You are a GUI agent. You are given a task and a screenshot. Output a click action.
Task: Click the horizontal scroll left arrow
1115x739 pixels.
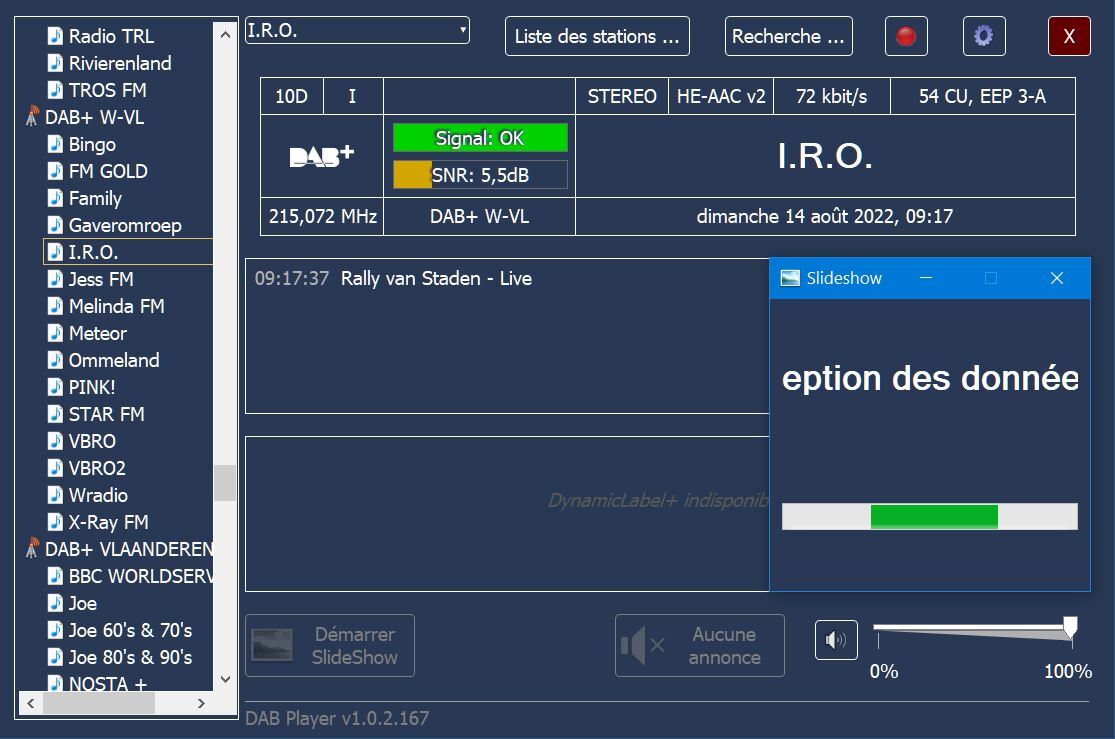coord(31,703)
